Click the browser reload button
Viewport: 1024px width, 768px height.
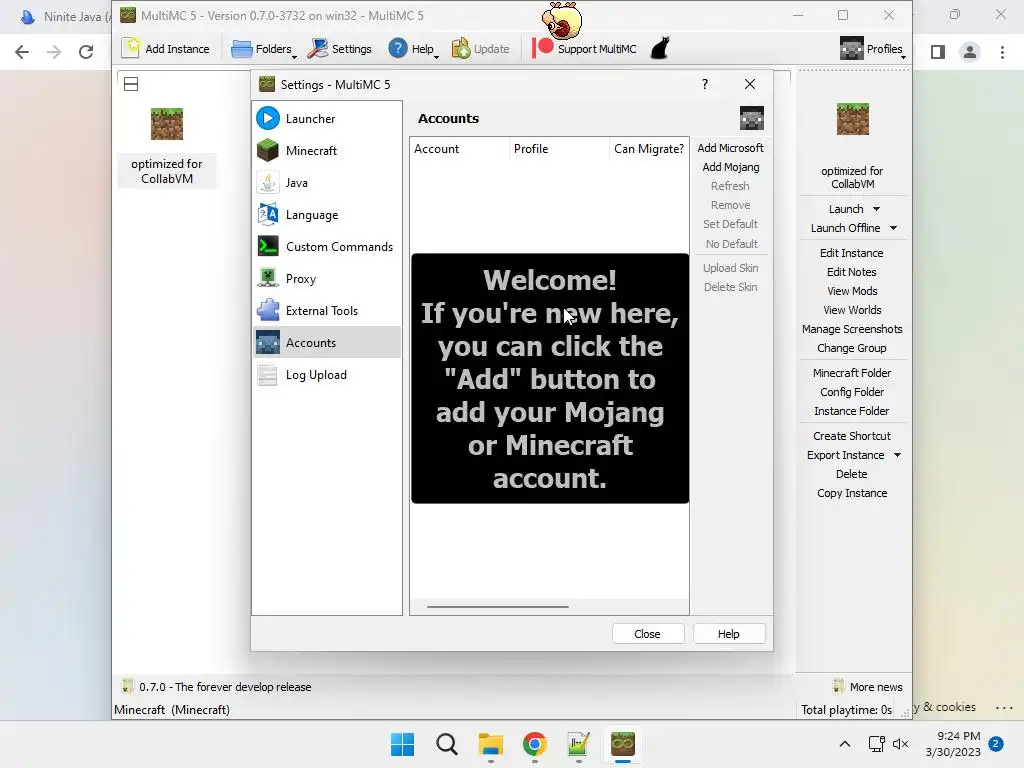click(x=86, y=52)
